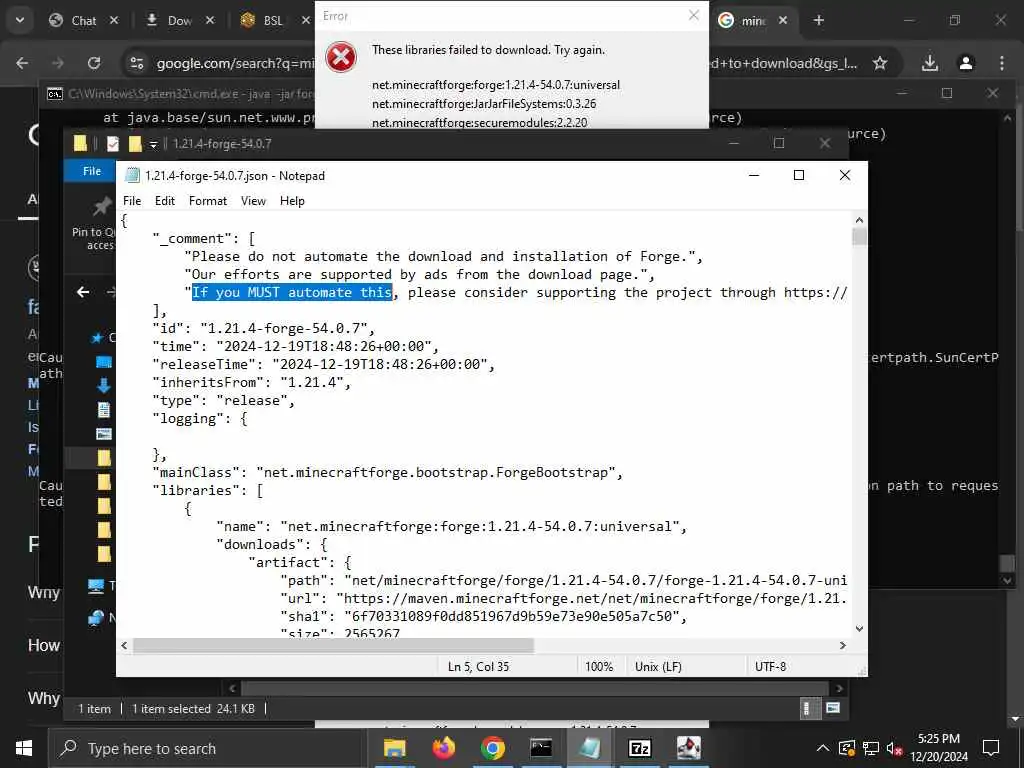This screenshot has width=1024, height=768.
Task: Open Notepad's Help menu
Action: point(292,201)
